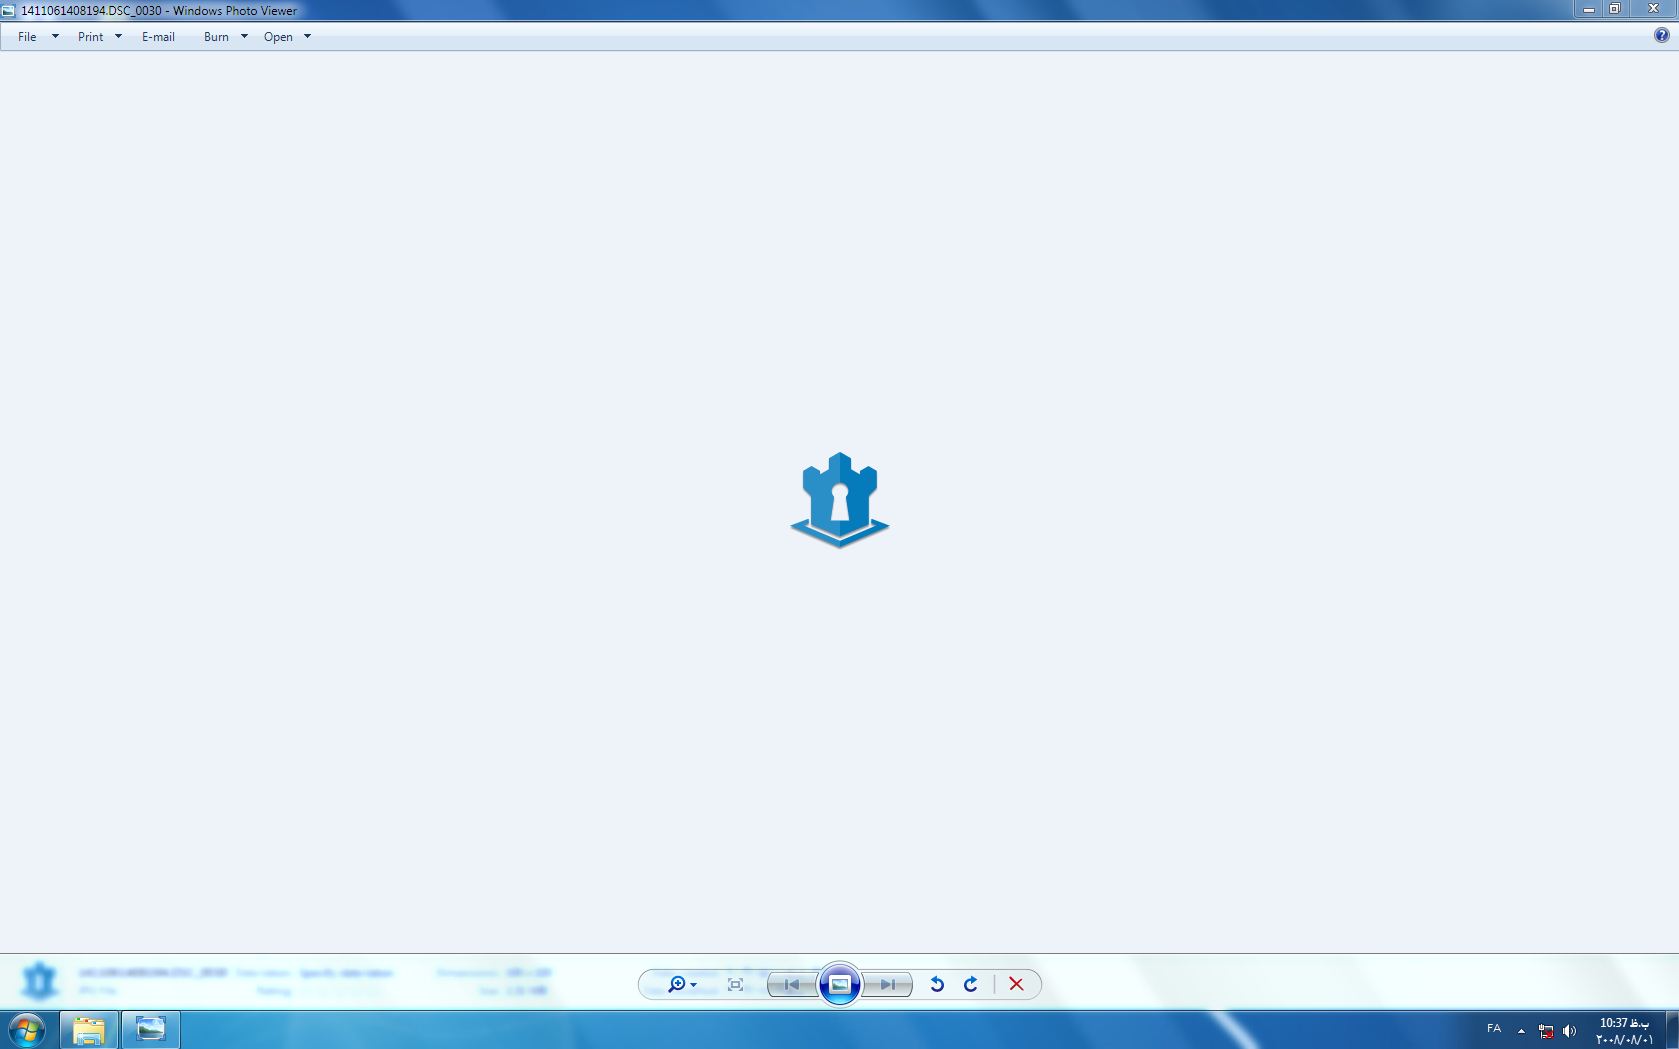Open the Burn menu
The image size is (1679, 1049).
click(216, 37)
